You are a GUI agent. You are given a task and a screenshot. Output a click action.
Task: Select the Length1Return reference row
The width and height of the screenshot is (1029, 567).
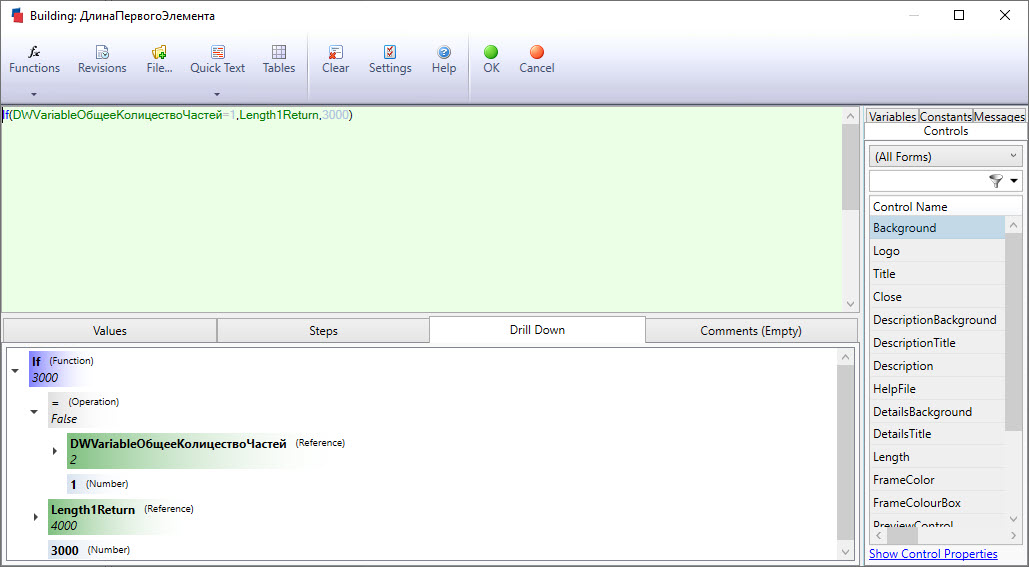tap(122, 517)
